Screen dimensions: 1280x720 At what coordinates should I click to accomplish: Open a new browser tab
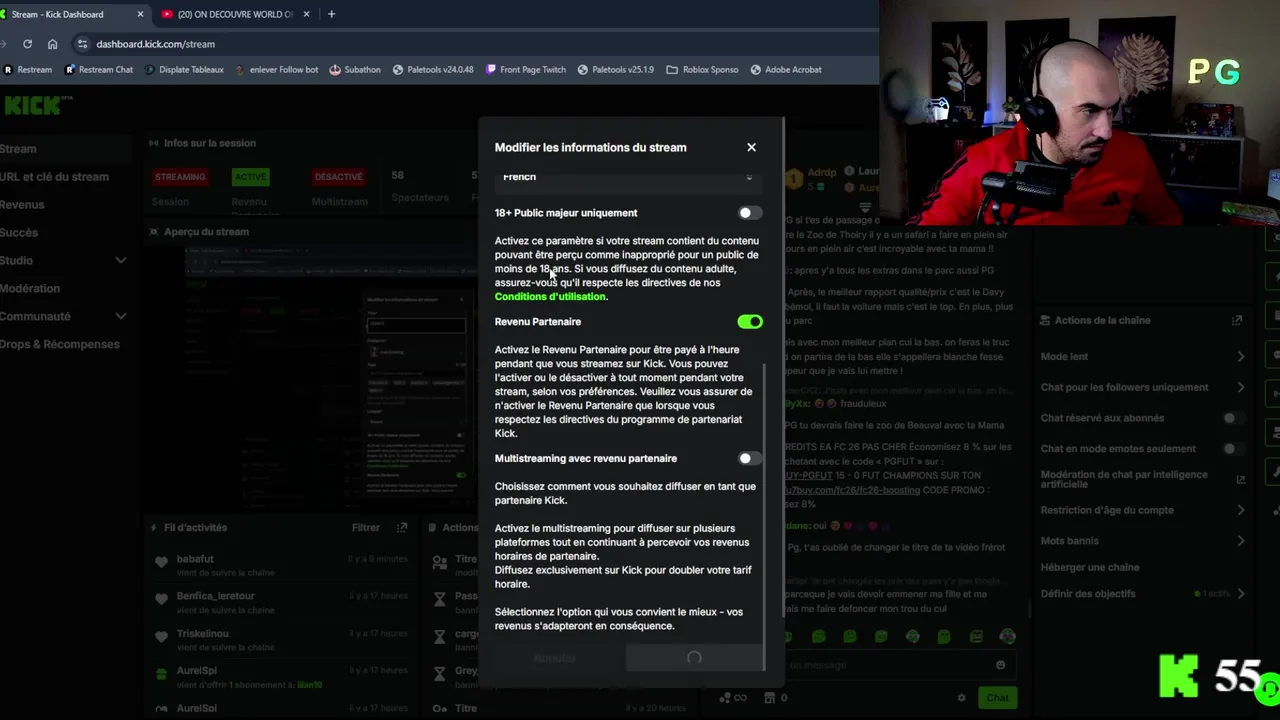coord(331,14)
